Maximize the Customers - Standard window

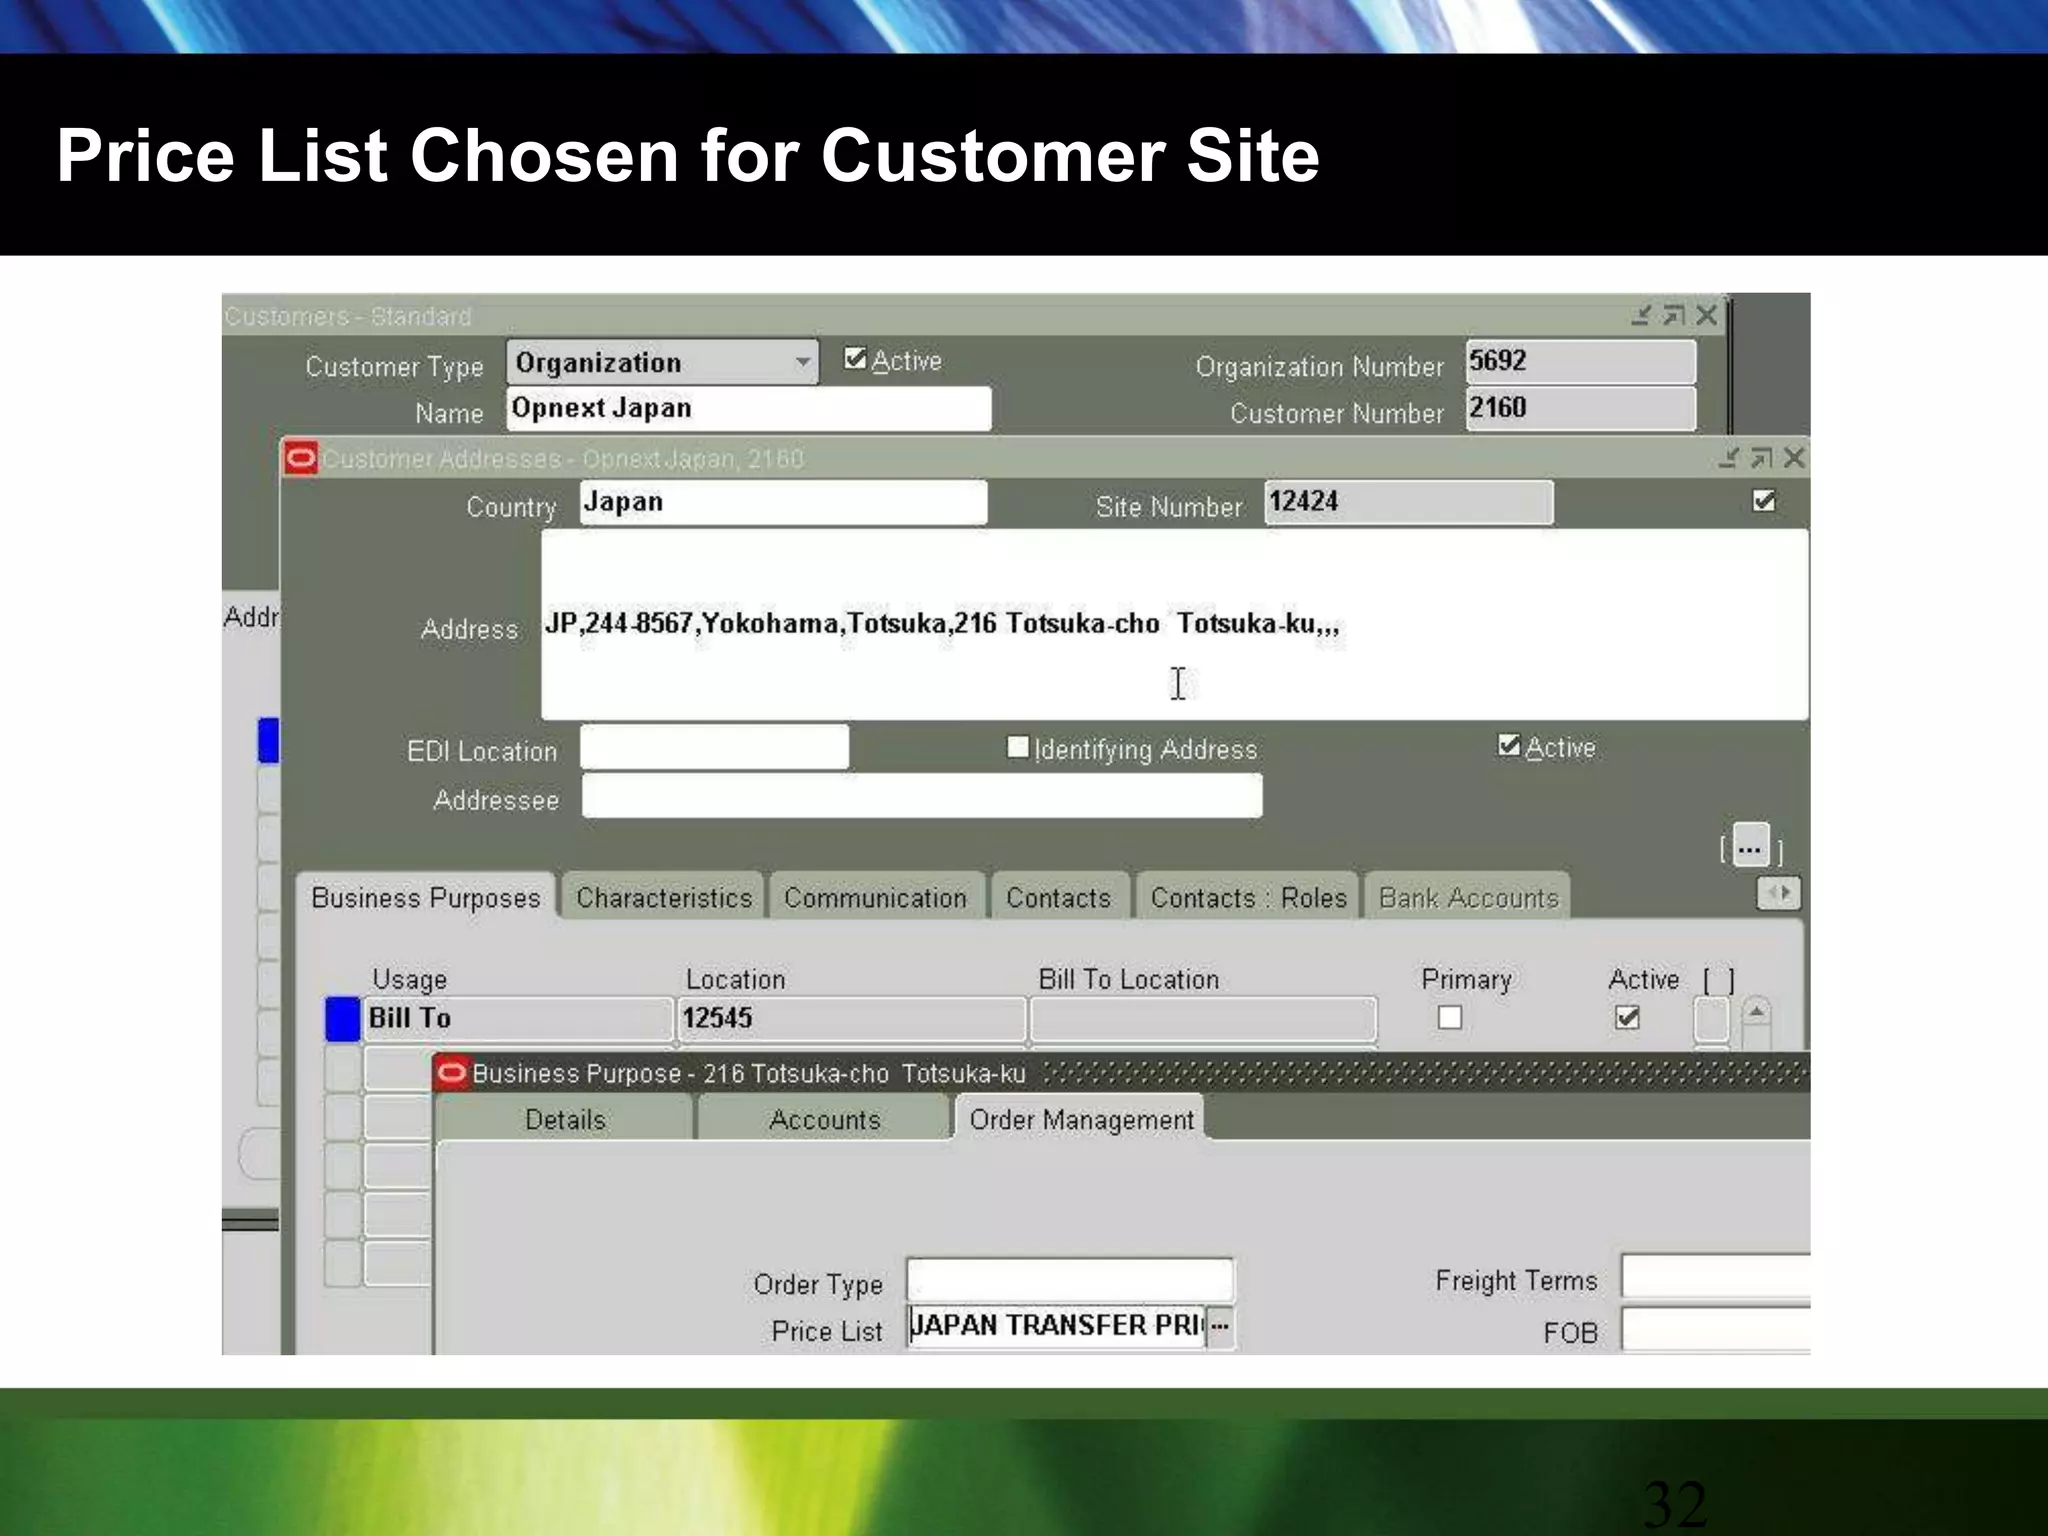[1674, 316]
